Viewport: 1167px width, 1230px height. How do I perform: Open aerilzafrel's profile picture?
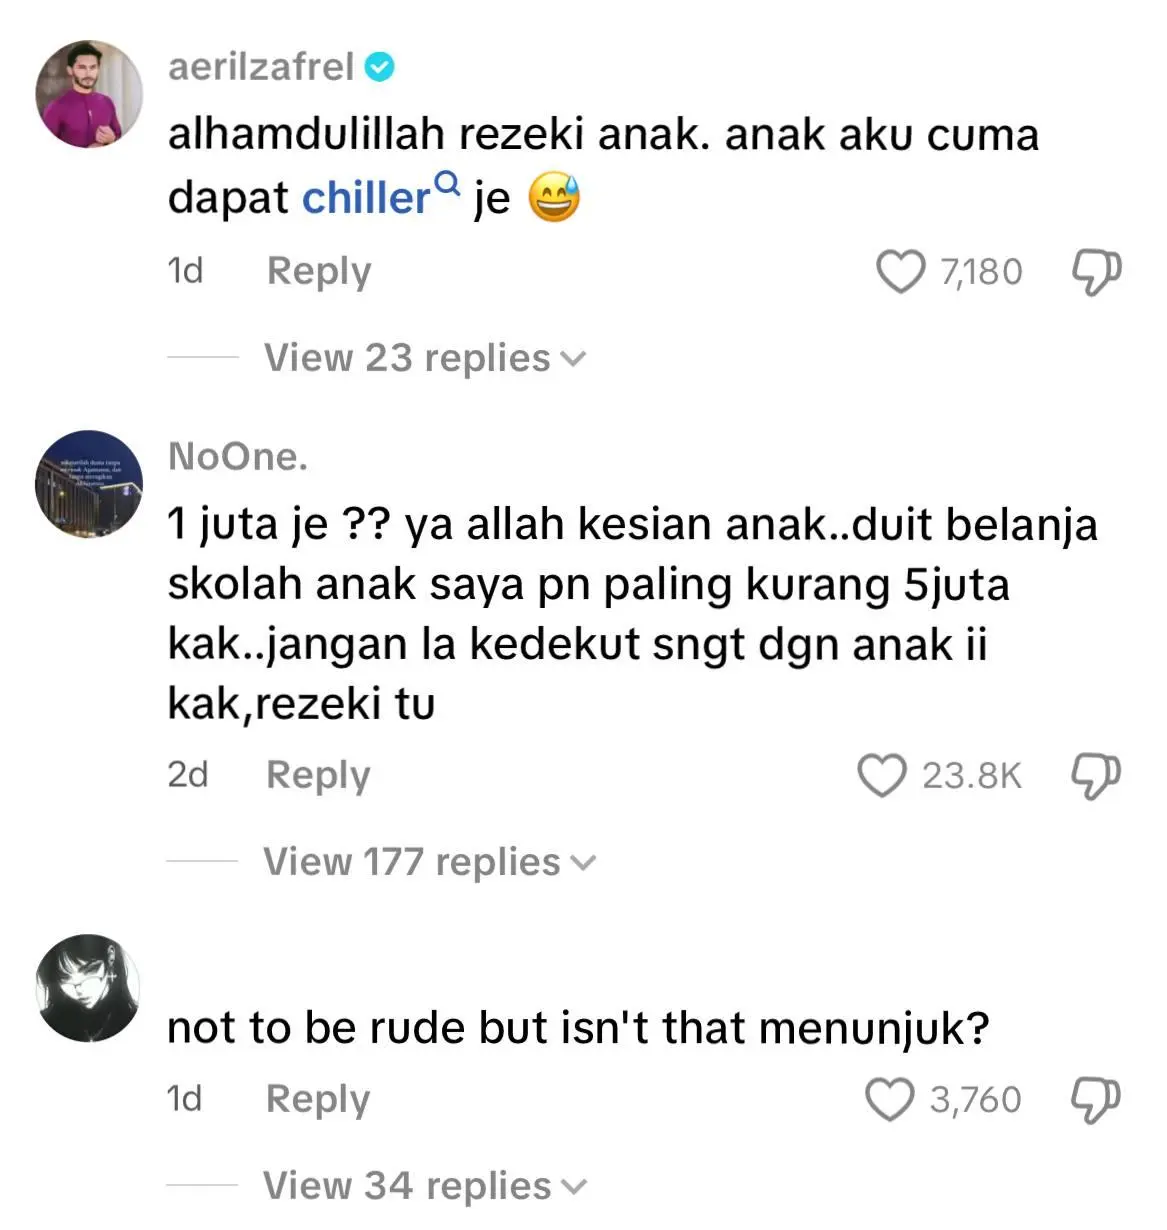89,94
